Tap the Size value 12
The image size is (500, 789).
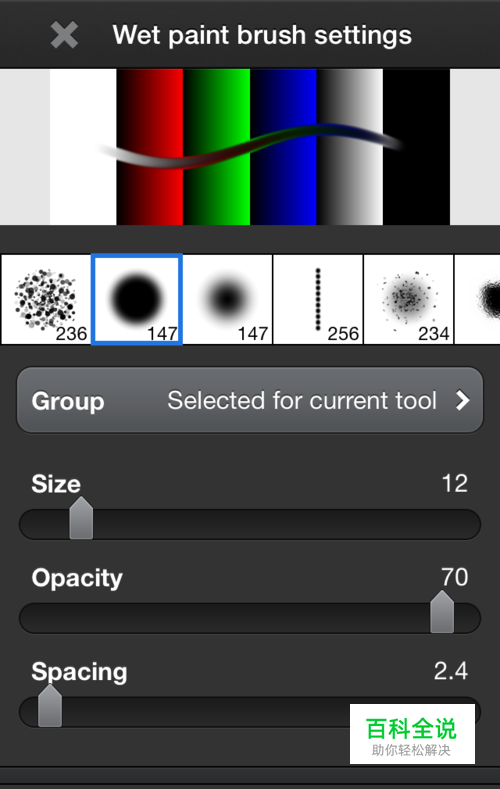pyautogui.click(x=455, y=484)
